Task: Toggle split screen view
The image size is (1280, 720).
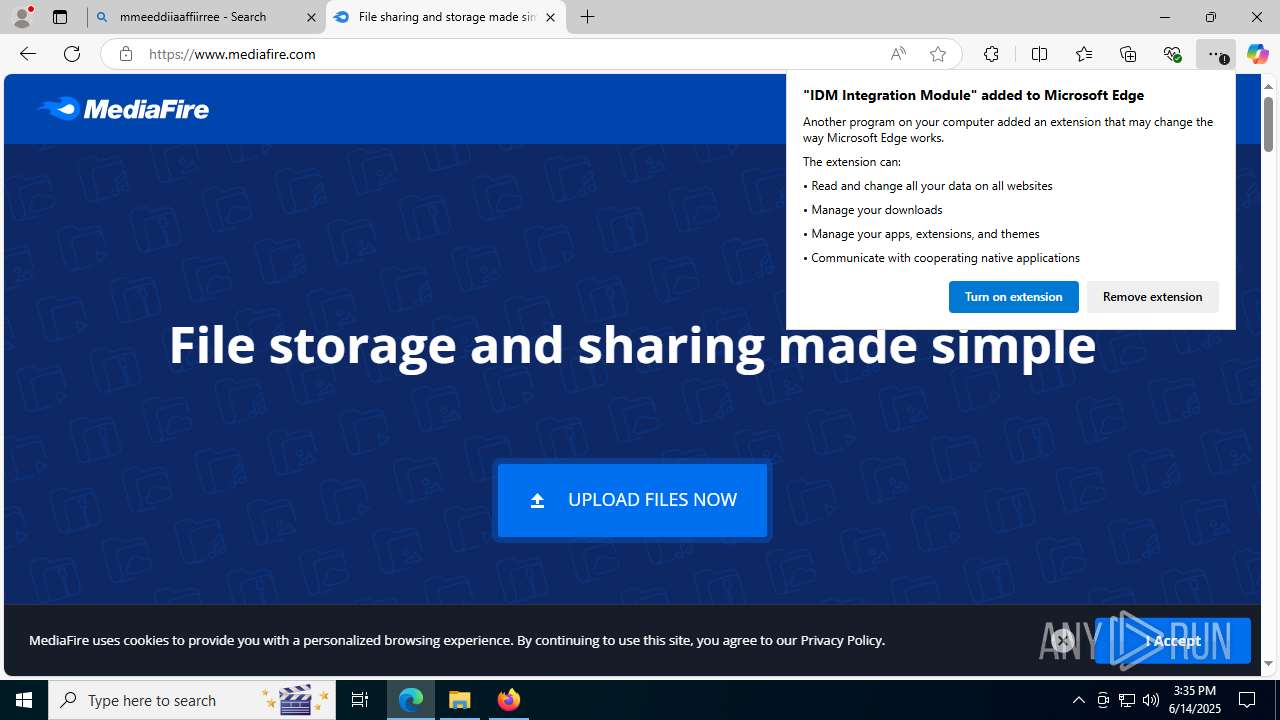Action: 1039,54
